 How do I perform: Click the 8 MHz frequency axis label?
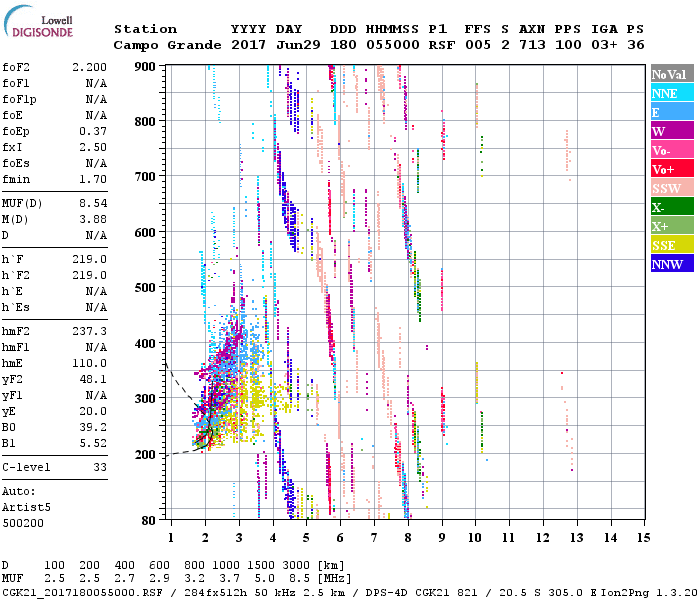pos(408,538)
